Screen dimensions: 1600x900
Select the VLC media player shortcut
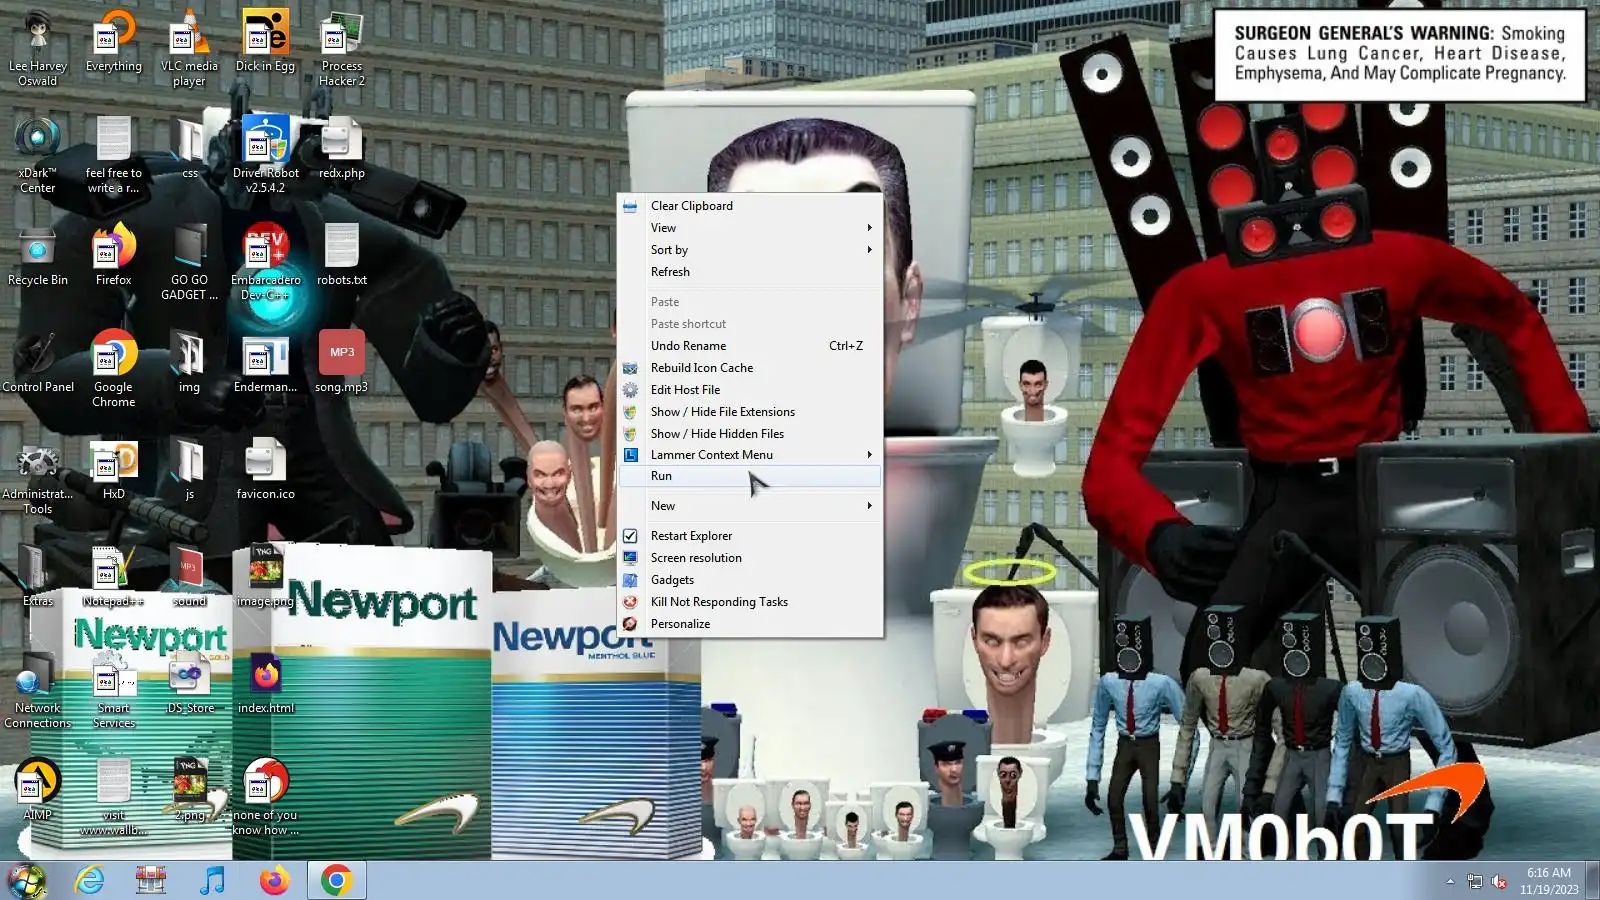pos(189,47)
